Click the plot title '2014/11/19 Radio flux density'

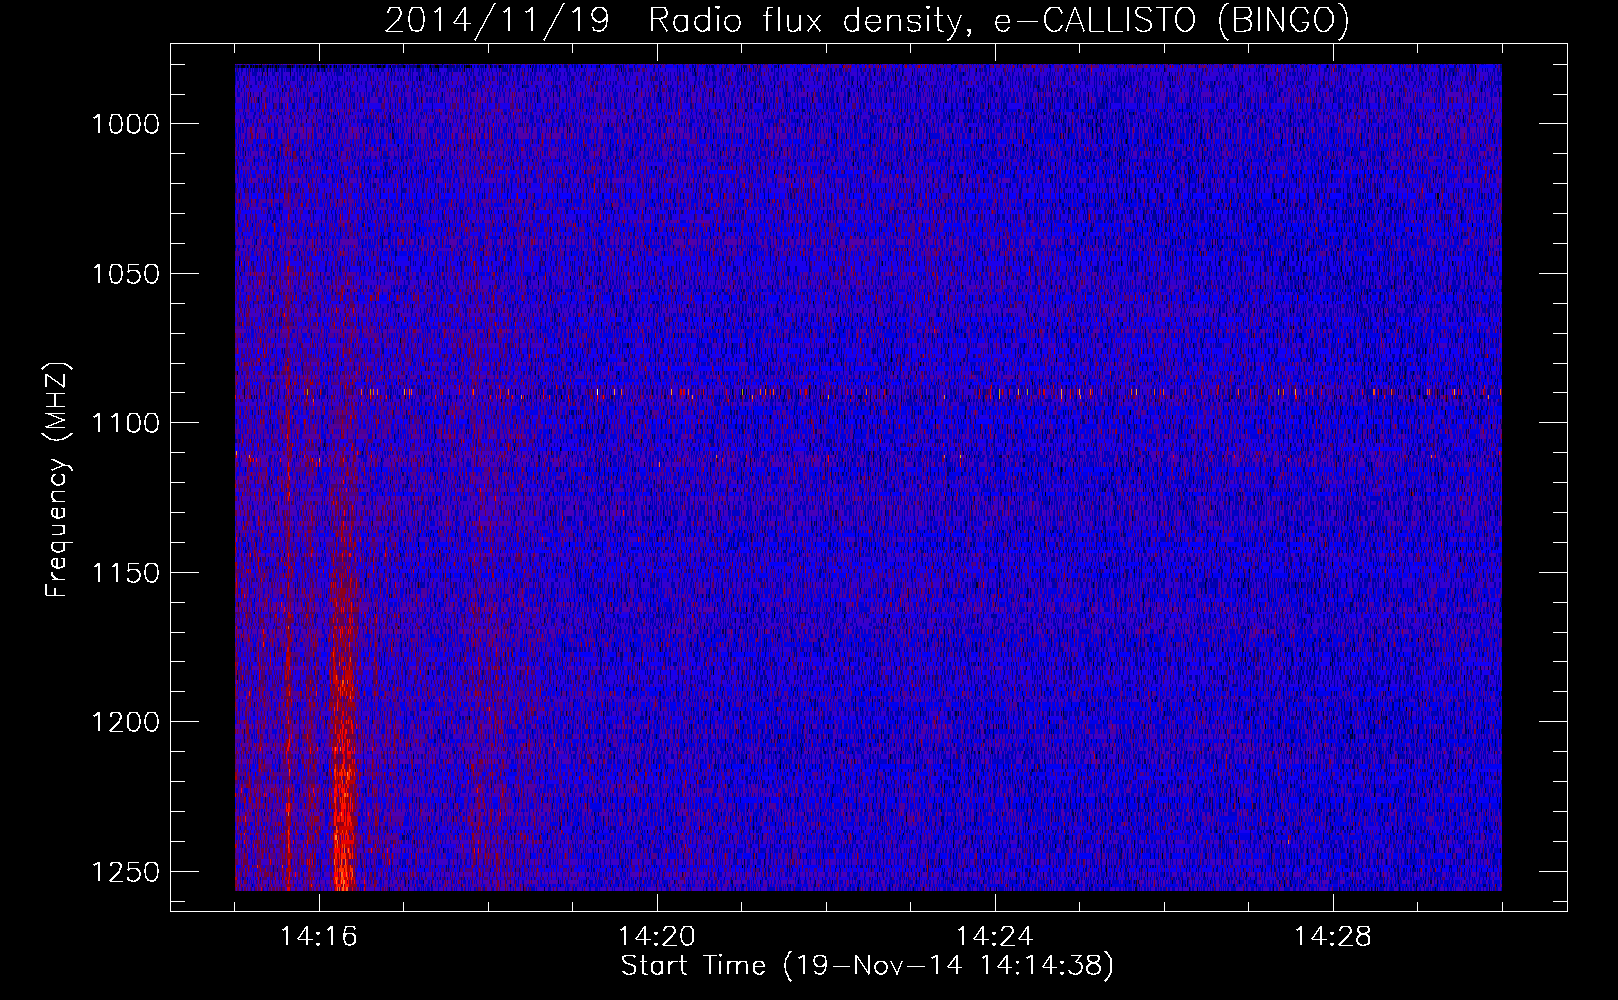pyautogui.click(x=866, y=20)
